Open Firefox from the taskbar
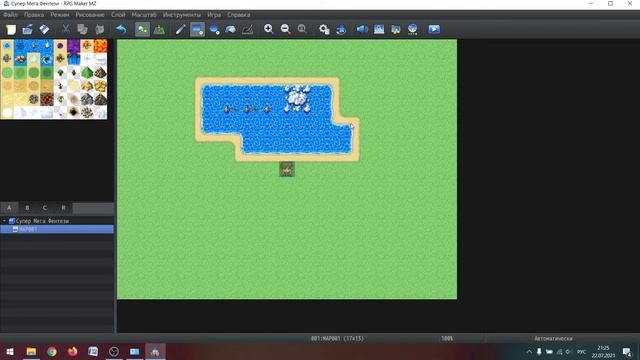The height and width of the screenshot is (360, 640). (73, 351)
